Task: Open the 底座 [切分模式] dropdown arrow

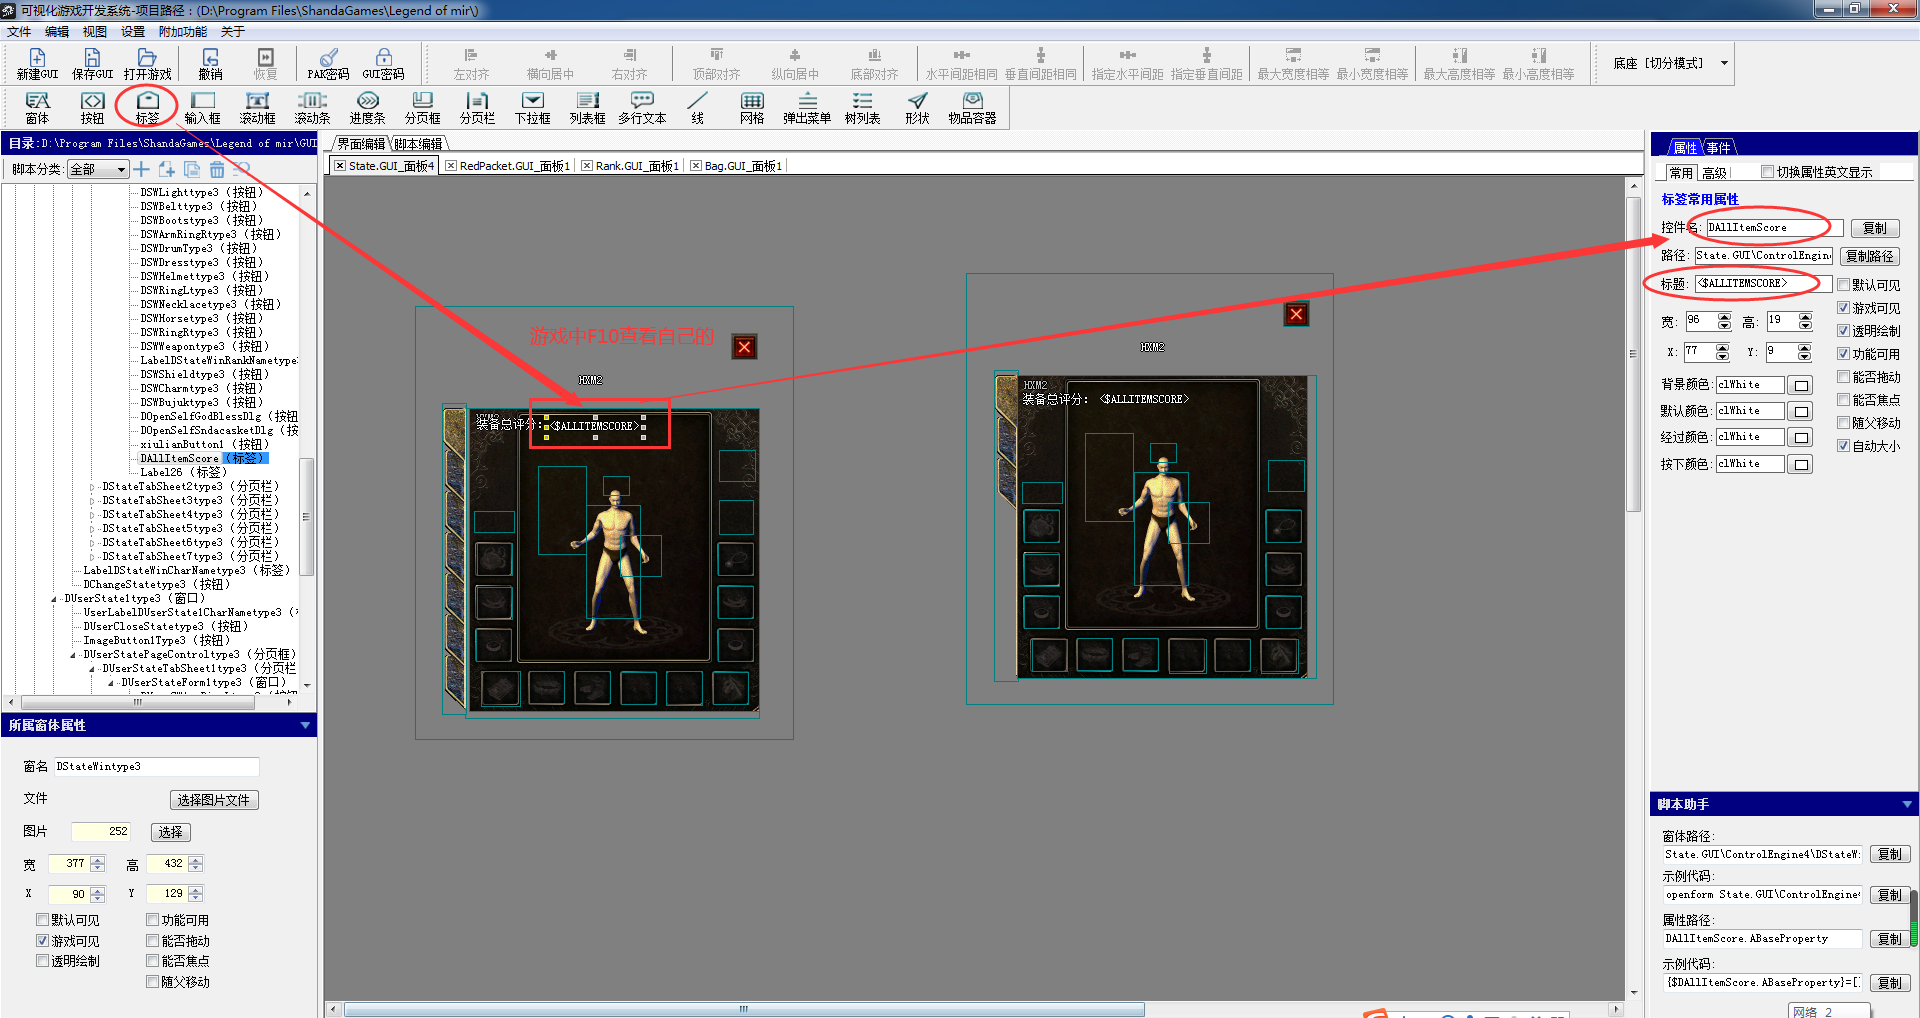Action: click(x=1724, y=63)
